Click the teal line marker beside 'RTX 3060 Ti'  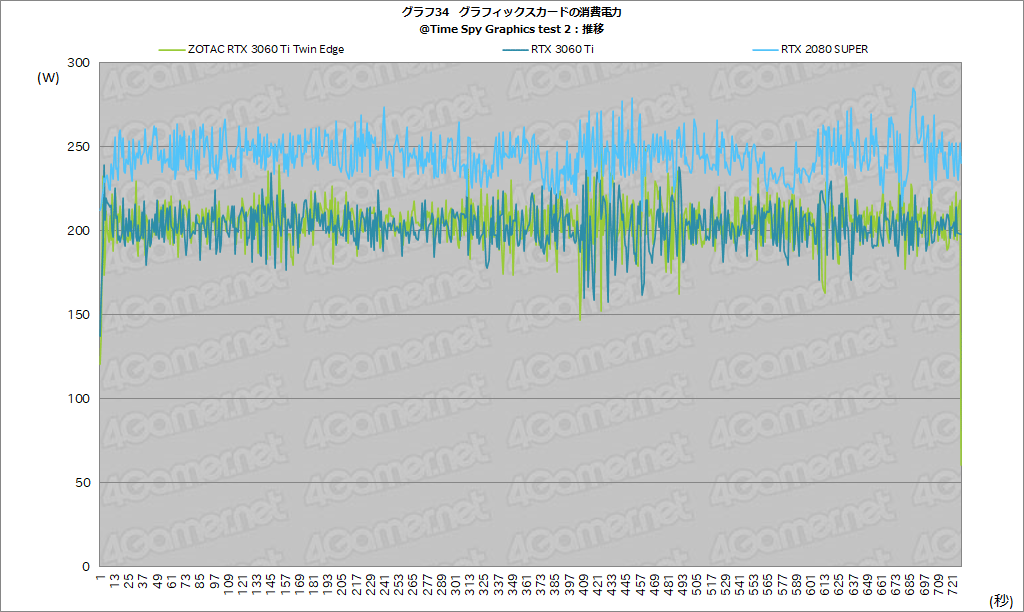(515, 50)
